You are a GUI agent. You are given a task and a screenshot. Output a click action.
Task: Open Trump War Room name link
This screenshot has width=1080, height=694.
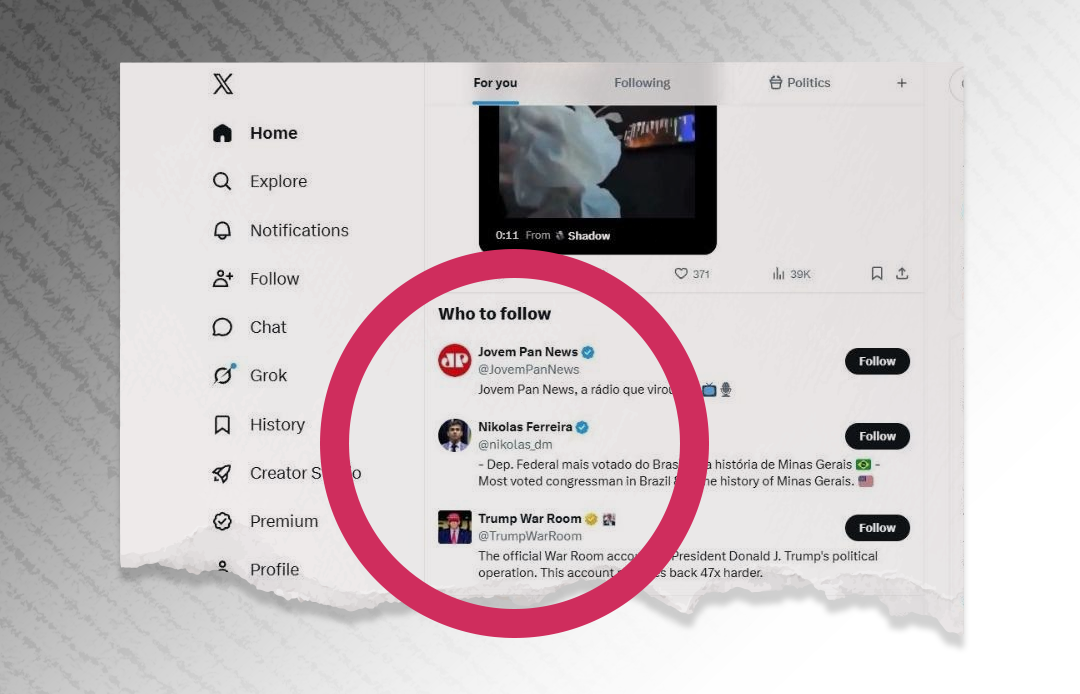pyautogui.click(x=530, y=518)
